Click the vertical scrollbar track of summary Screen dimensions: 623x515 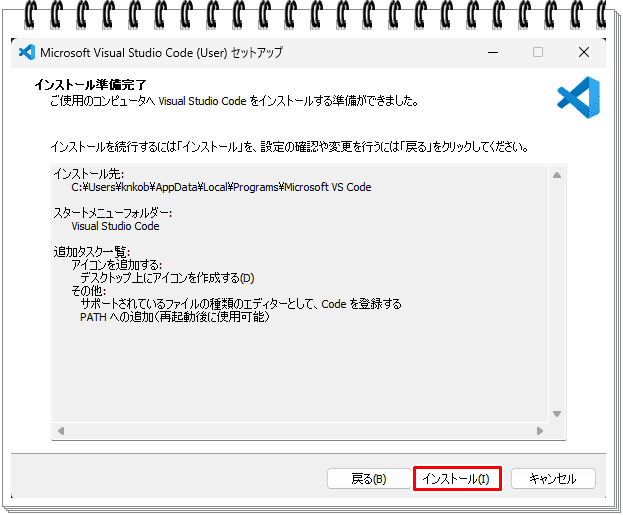coord(557,294)
